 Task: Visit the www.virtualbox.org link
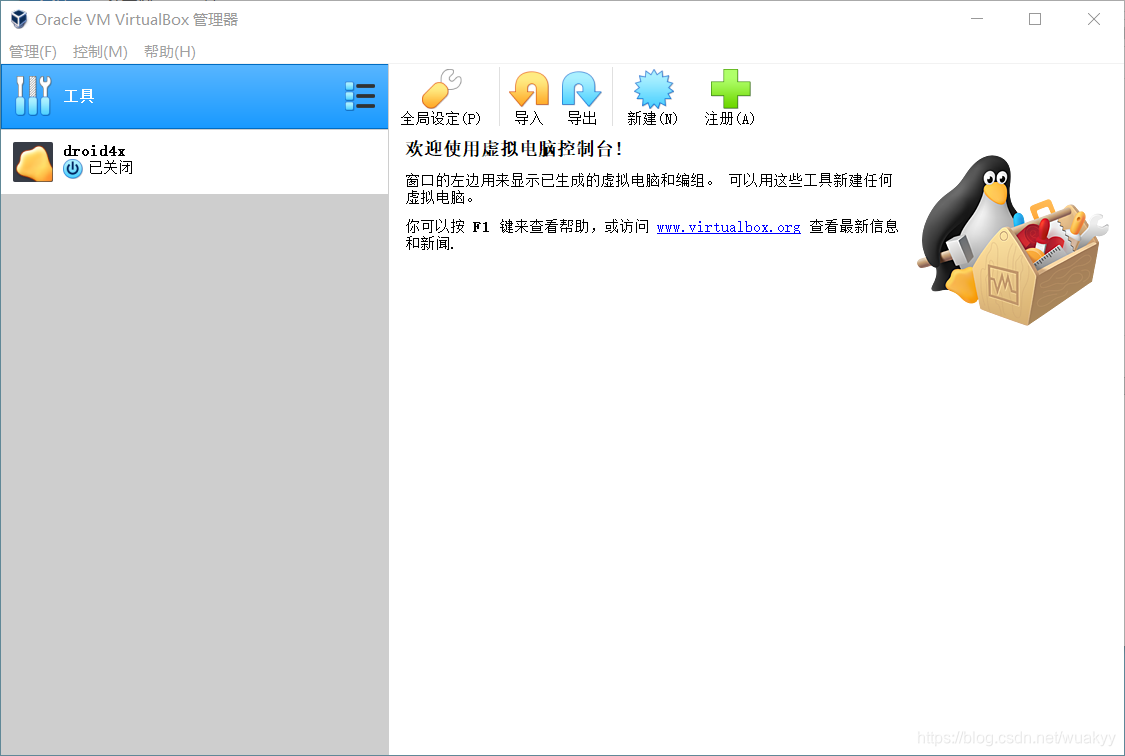pyautogui.click(x=728, y=227)
